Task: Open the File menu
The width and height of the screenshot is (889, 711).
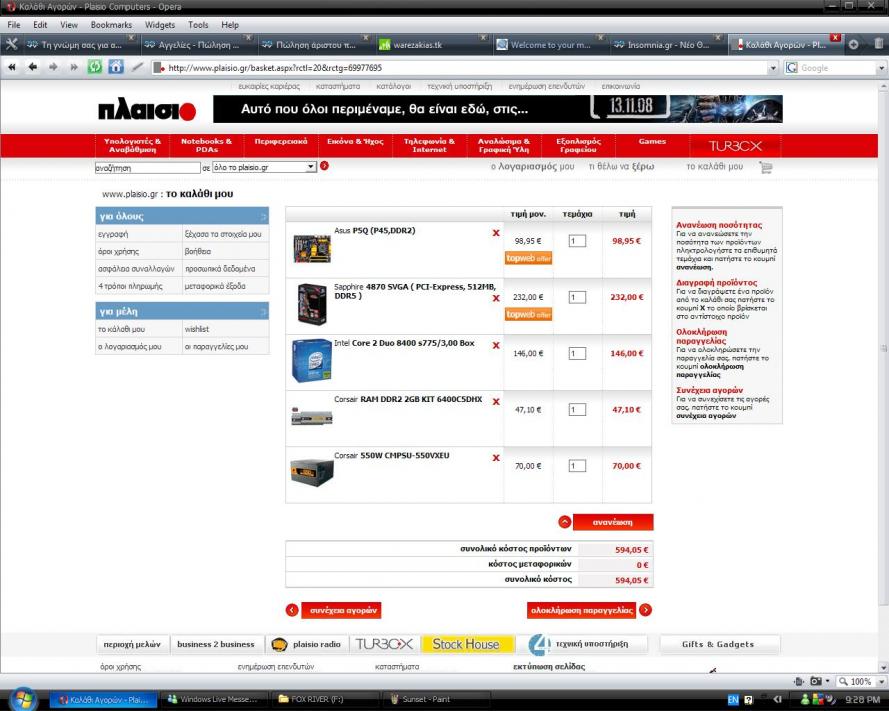Action: pyautogui.click(x=14, y=25)
